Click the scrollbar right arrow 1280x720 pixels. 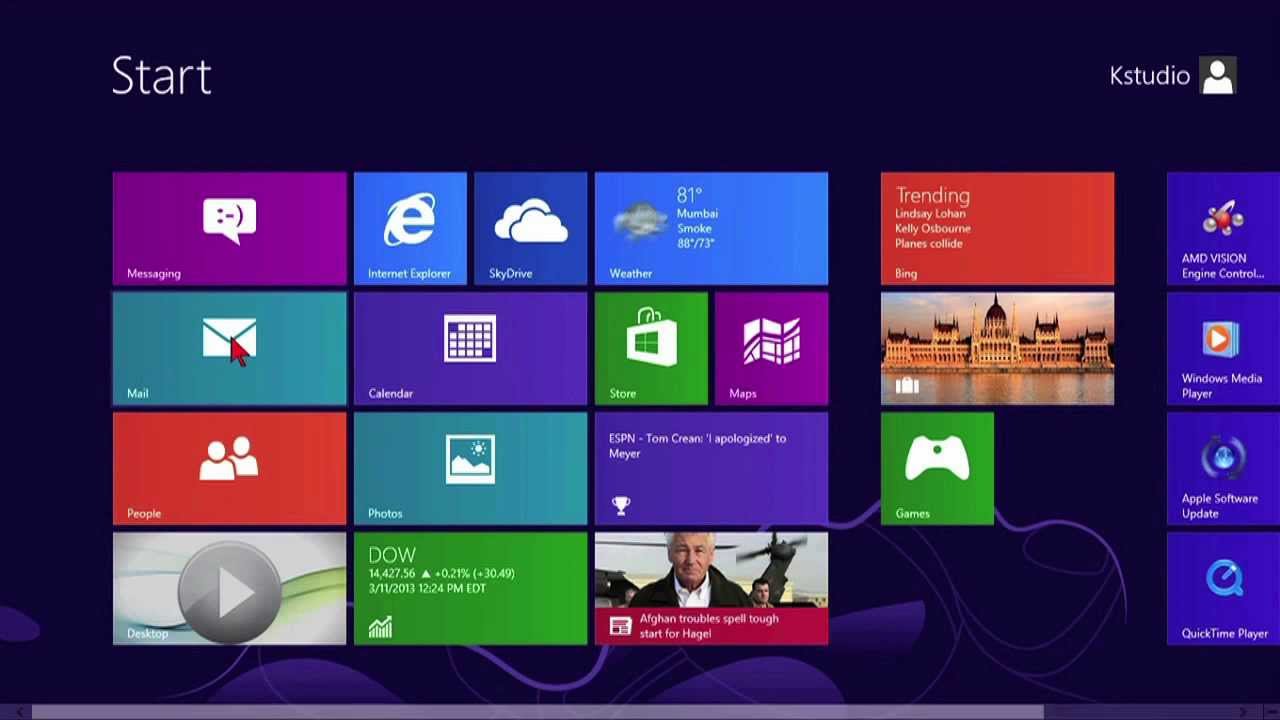[1243, 712]
